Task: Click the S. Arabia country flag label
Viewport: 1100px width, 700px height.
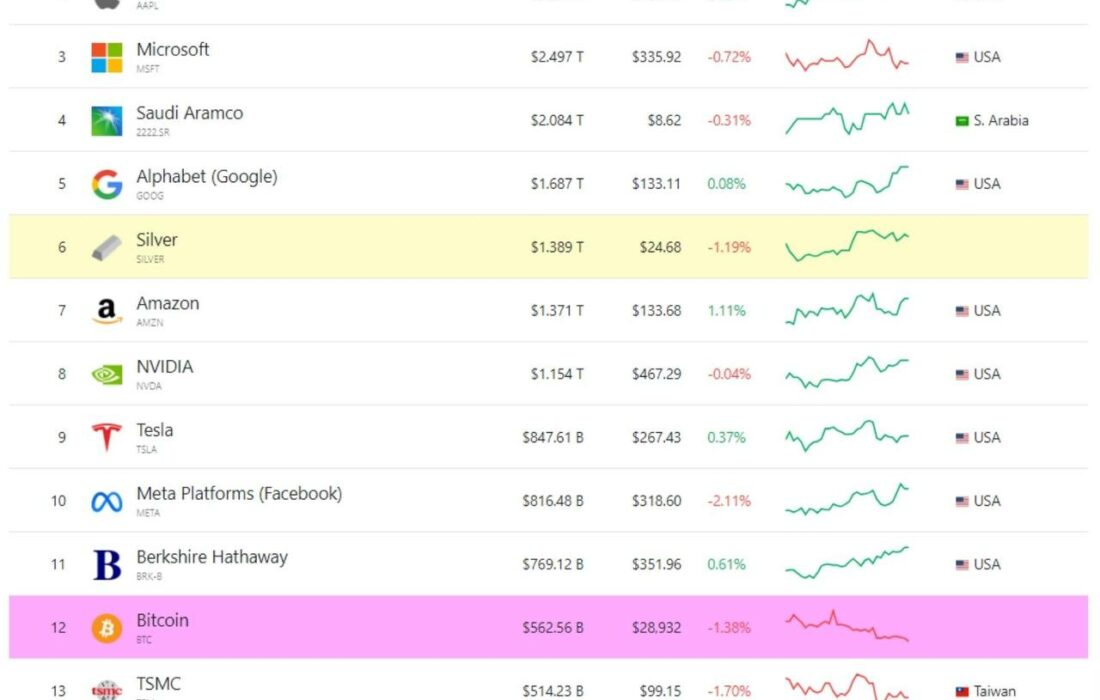Action: point(992,121)
